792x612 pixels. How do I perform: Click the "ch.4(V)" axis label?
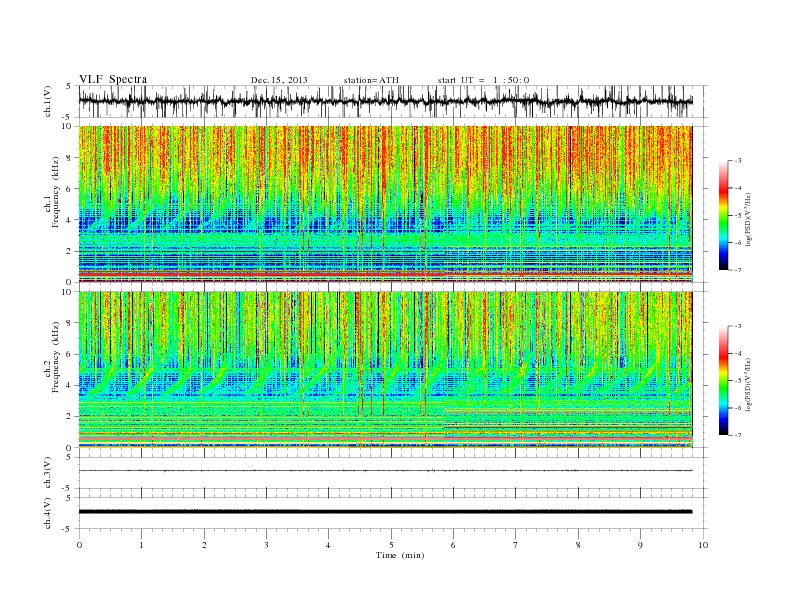coord(48,513)
